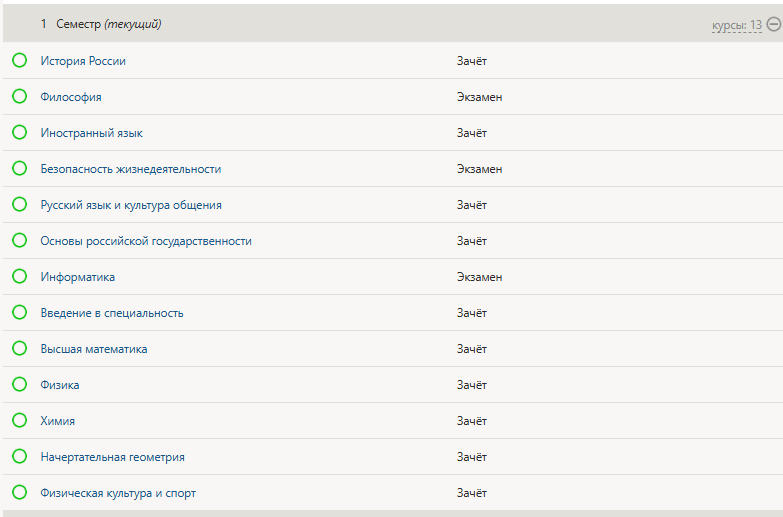783x517 pixels.
Task: Click the green circle beside Химия
Action: [x=19, y=421]
